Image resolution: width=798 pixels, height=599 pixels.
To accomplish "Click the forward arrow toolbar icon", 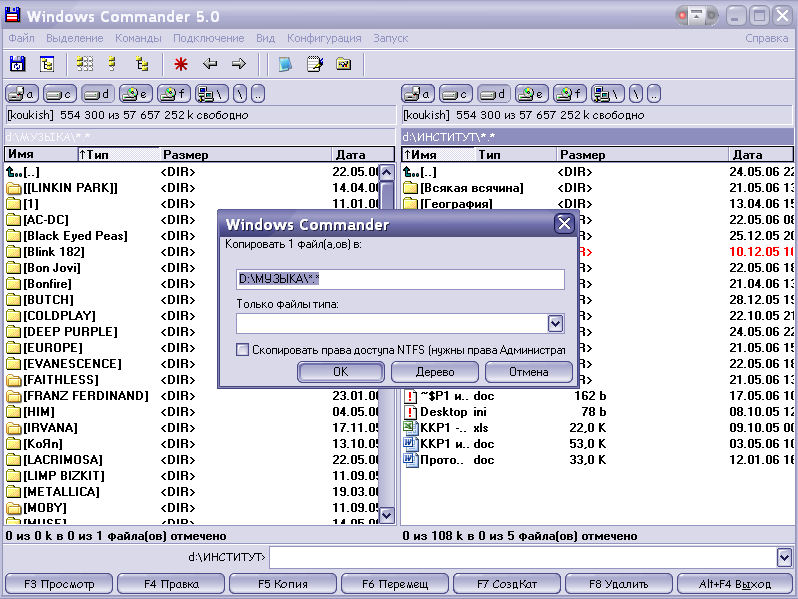I will (x=239, y=64).
